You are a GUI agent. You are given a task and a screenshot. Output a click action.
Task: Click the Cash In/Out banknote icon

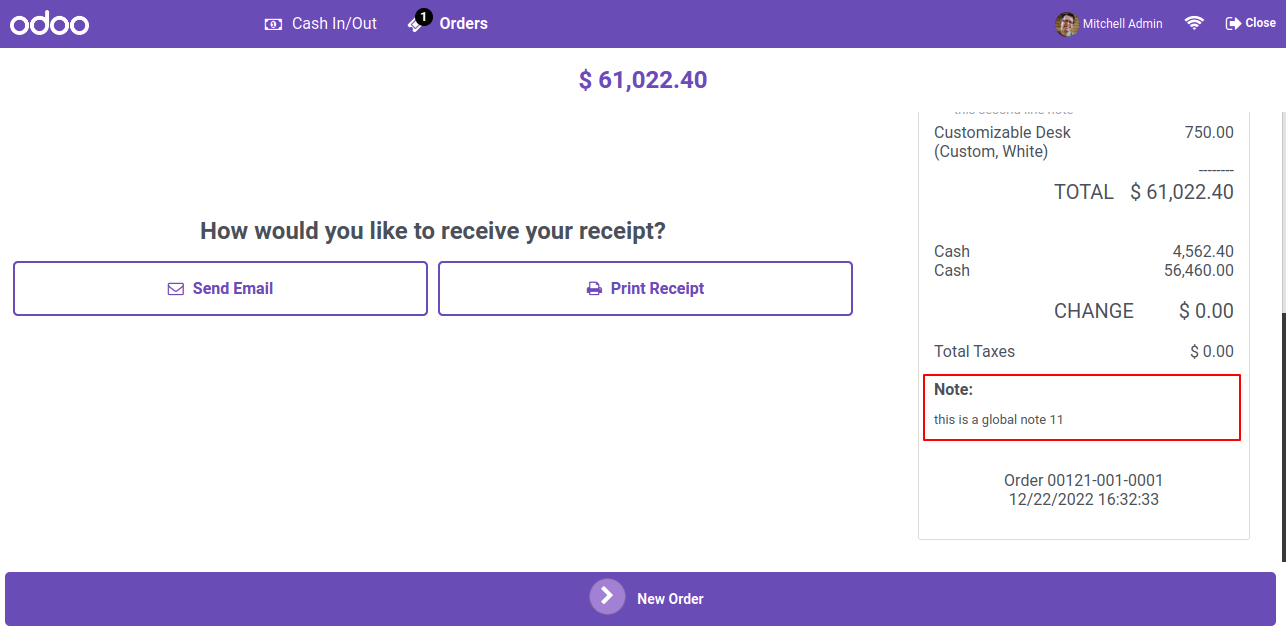pos(273,24)
